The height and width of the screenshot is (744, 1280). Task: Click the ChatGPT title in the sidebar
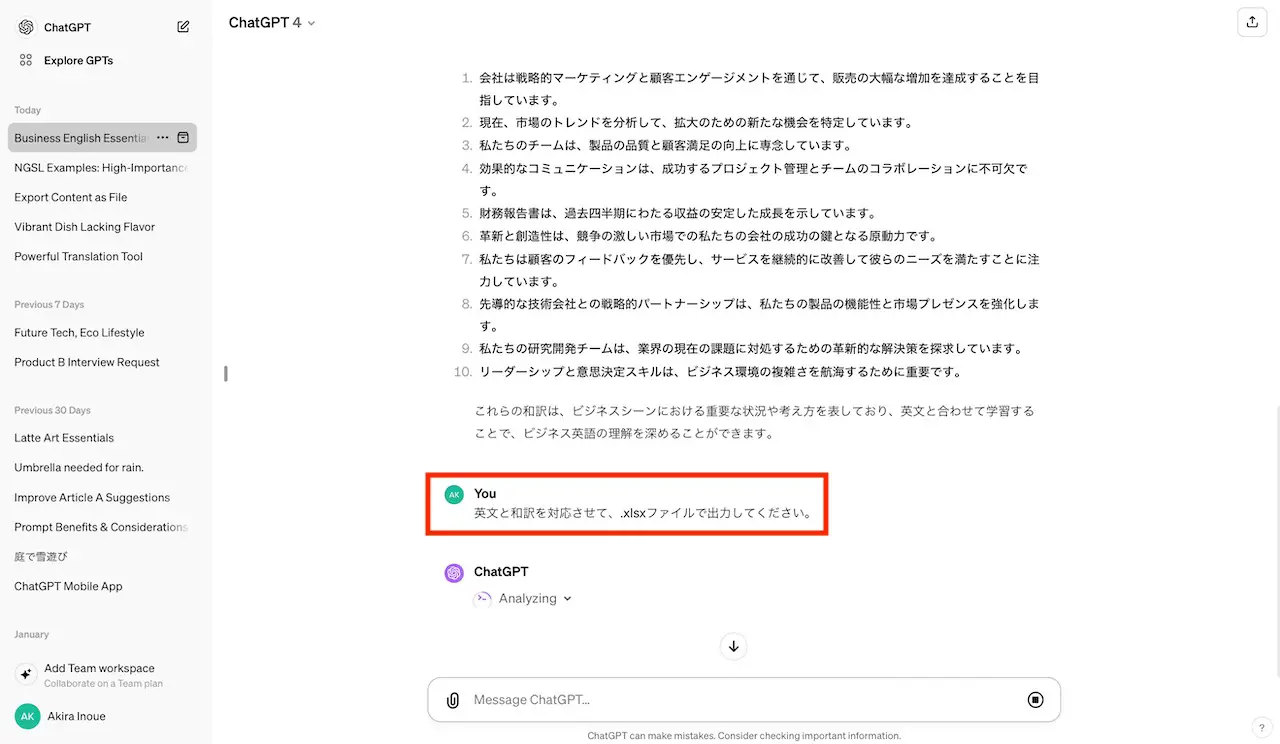tap(67, 27)
